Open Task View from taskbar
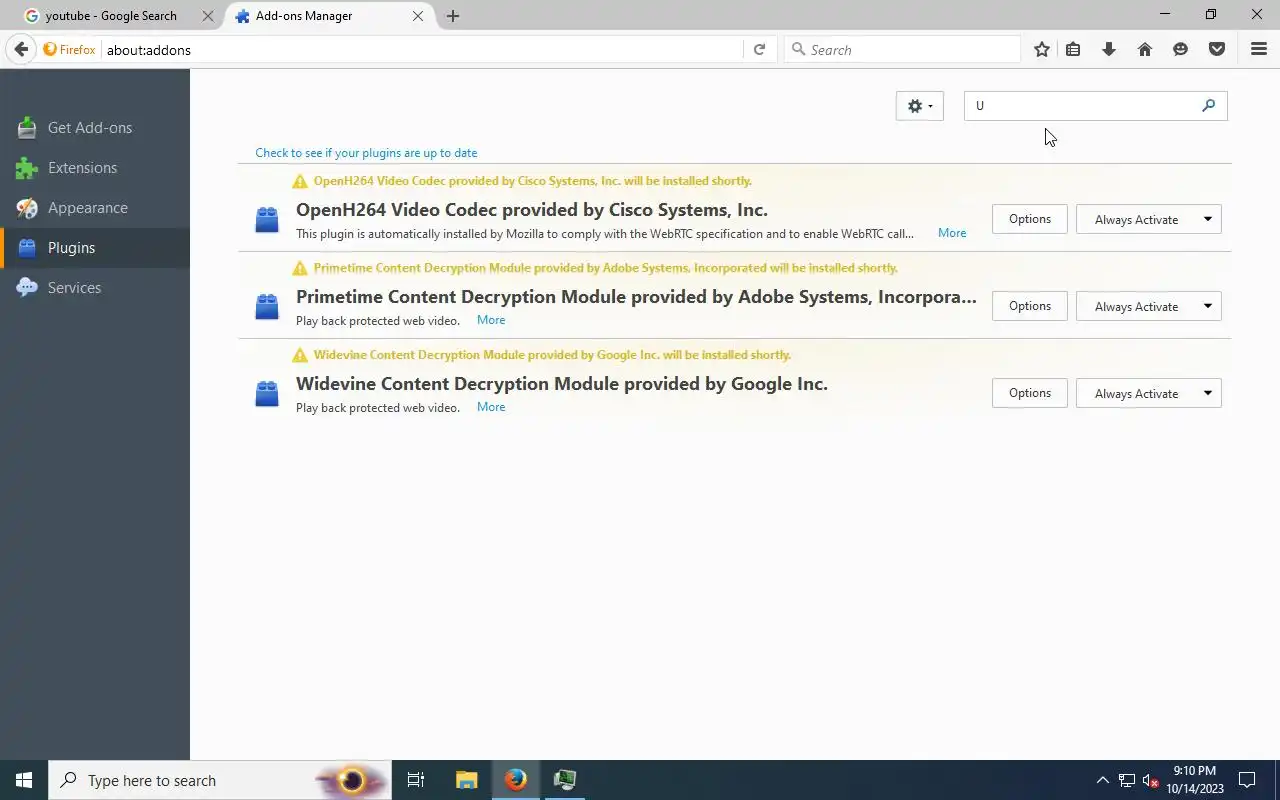 tap(416, 780)
